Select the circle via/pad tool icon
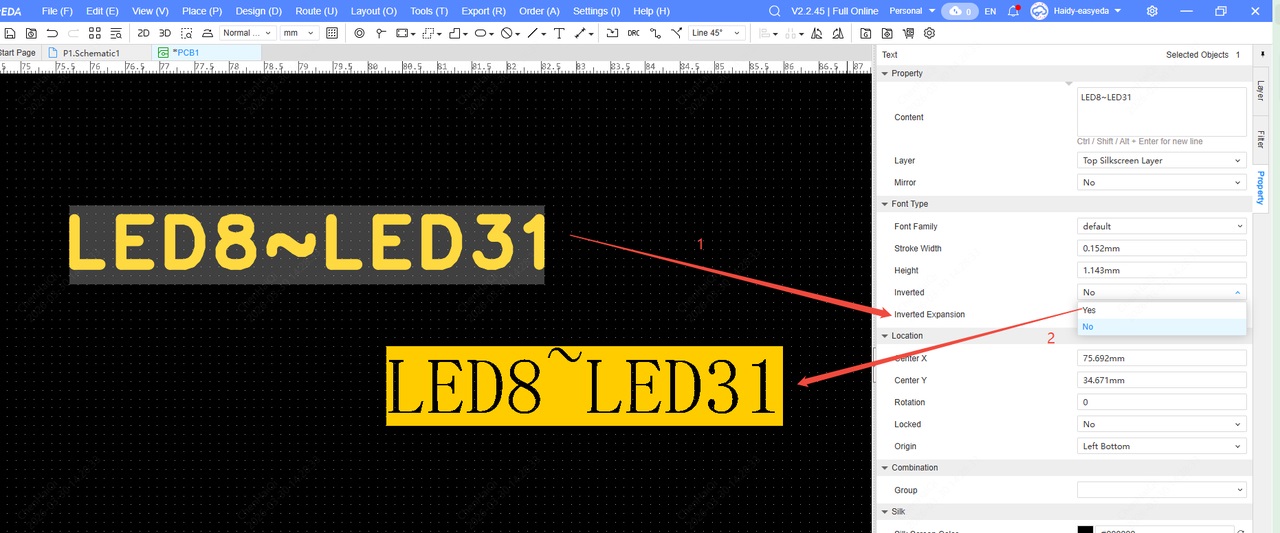 359,33
